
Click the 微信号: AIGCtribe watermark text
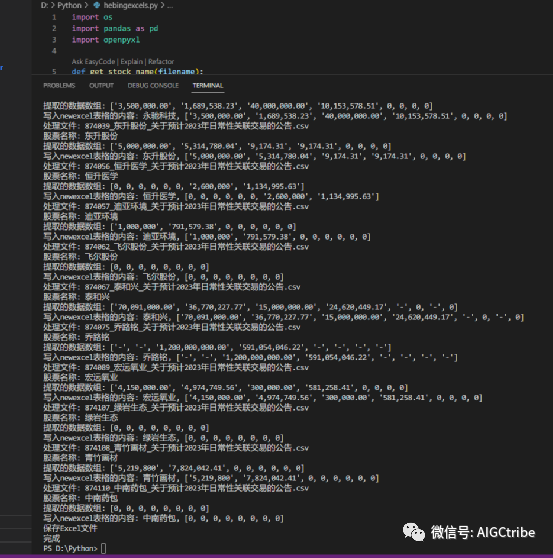pyautogui.click(x=483, y=532)
